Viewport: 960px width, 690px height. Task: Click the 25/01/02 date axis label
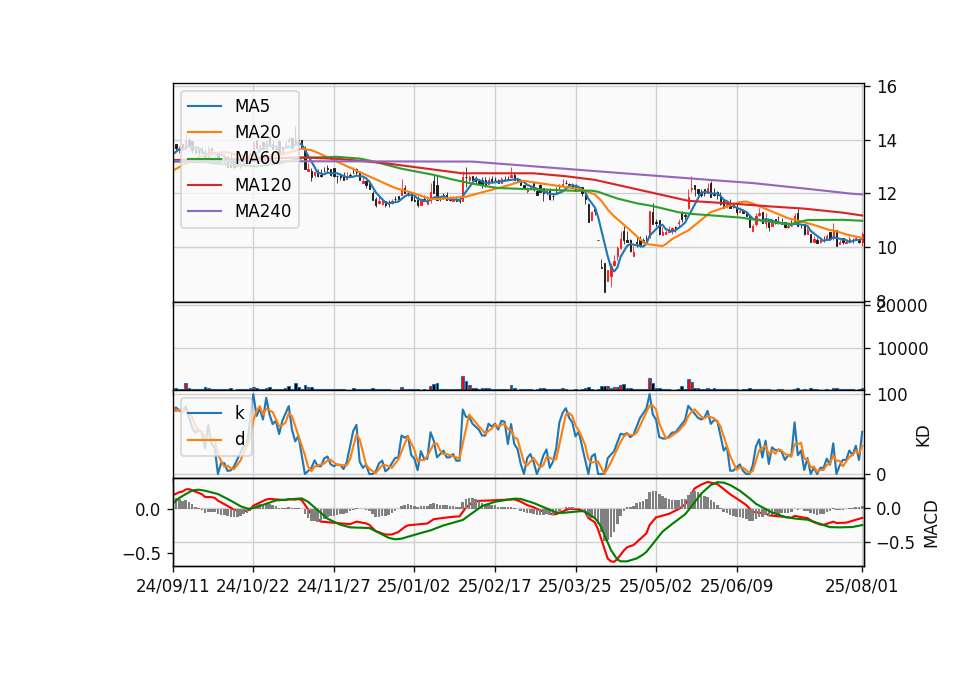coord(414,586)
